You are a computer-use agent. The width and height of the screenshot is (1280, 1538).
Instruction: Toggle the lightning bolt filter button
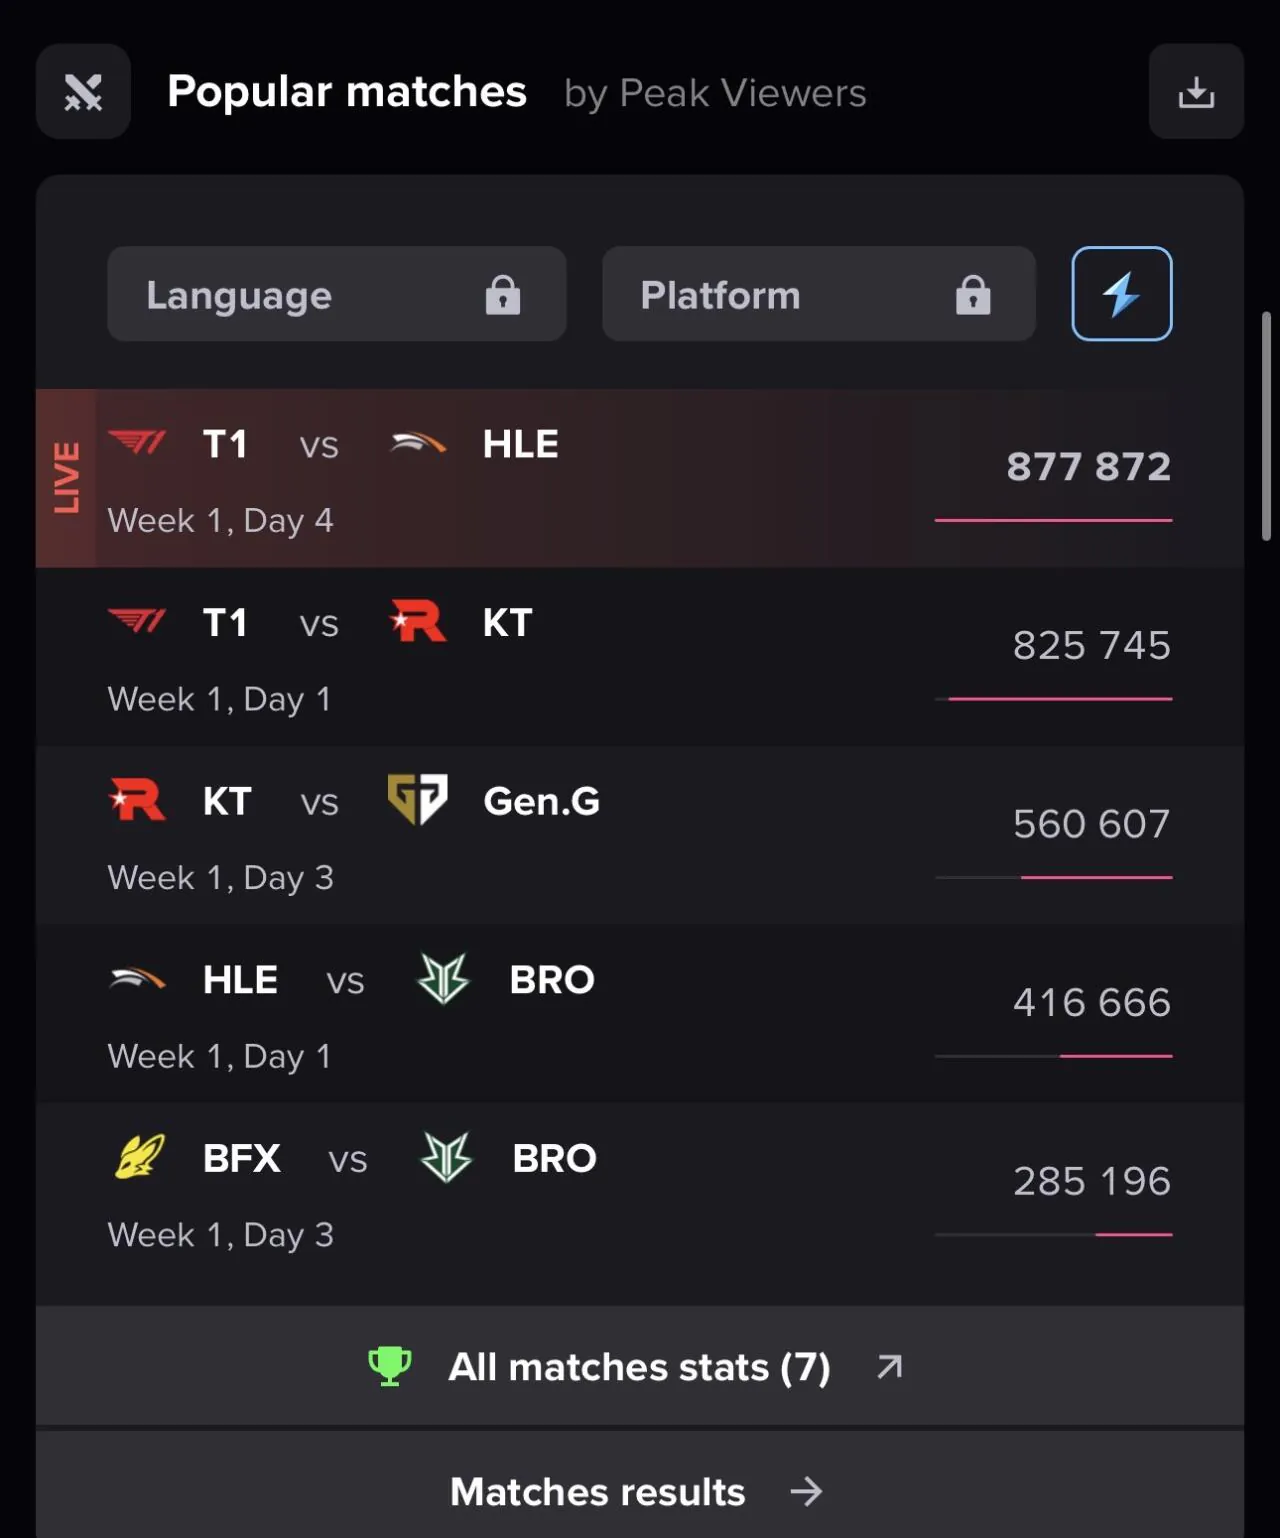[x=1121, y=294]
